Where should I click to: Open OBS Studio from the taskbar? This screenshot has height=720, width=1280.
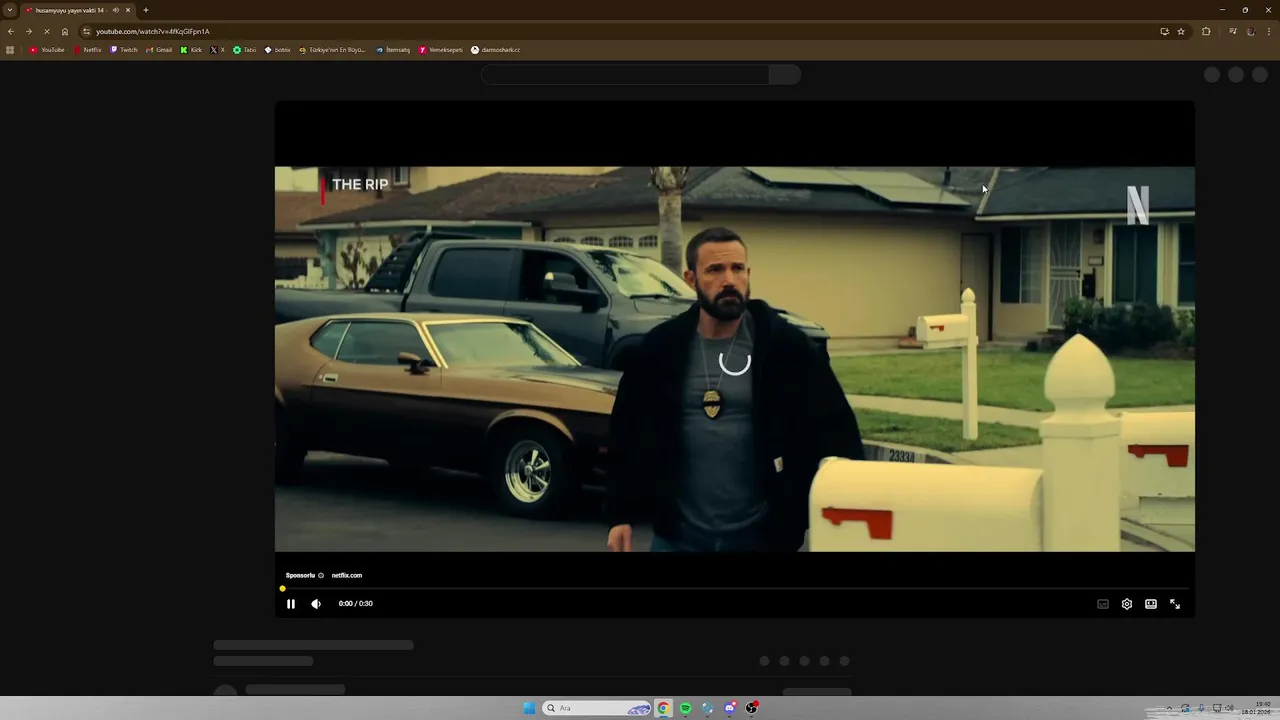point(752,708)
